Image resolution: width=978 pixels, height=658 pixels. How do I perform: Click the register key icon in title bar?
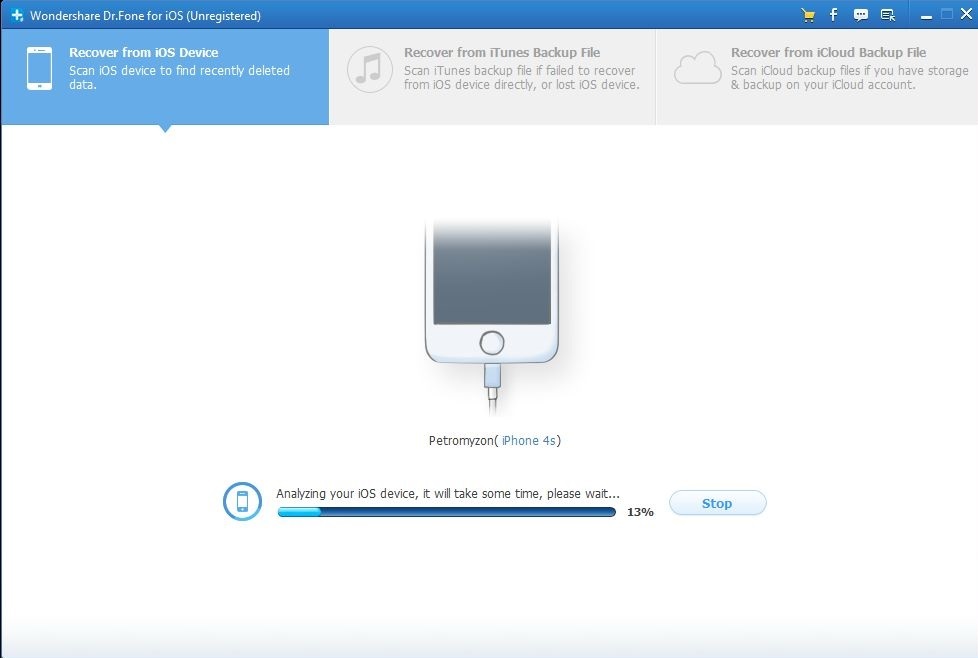(888, 16)
